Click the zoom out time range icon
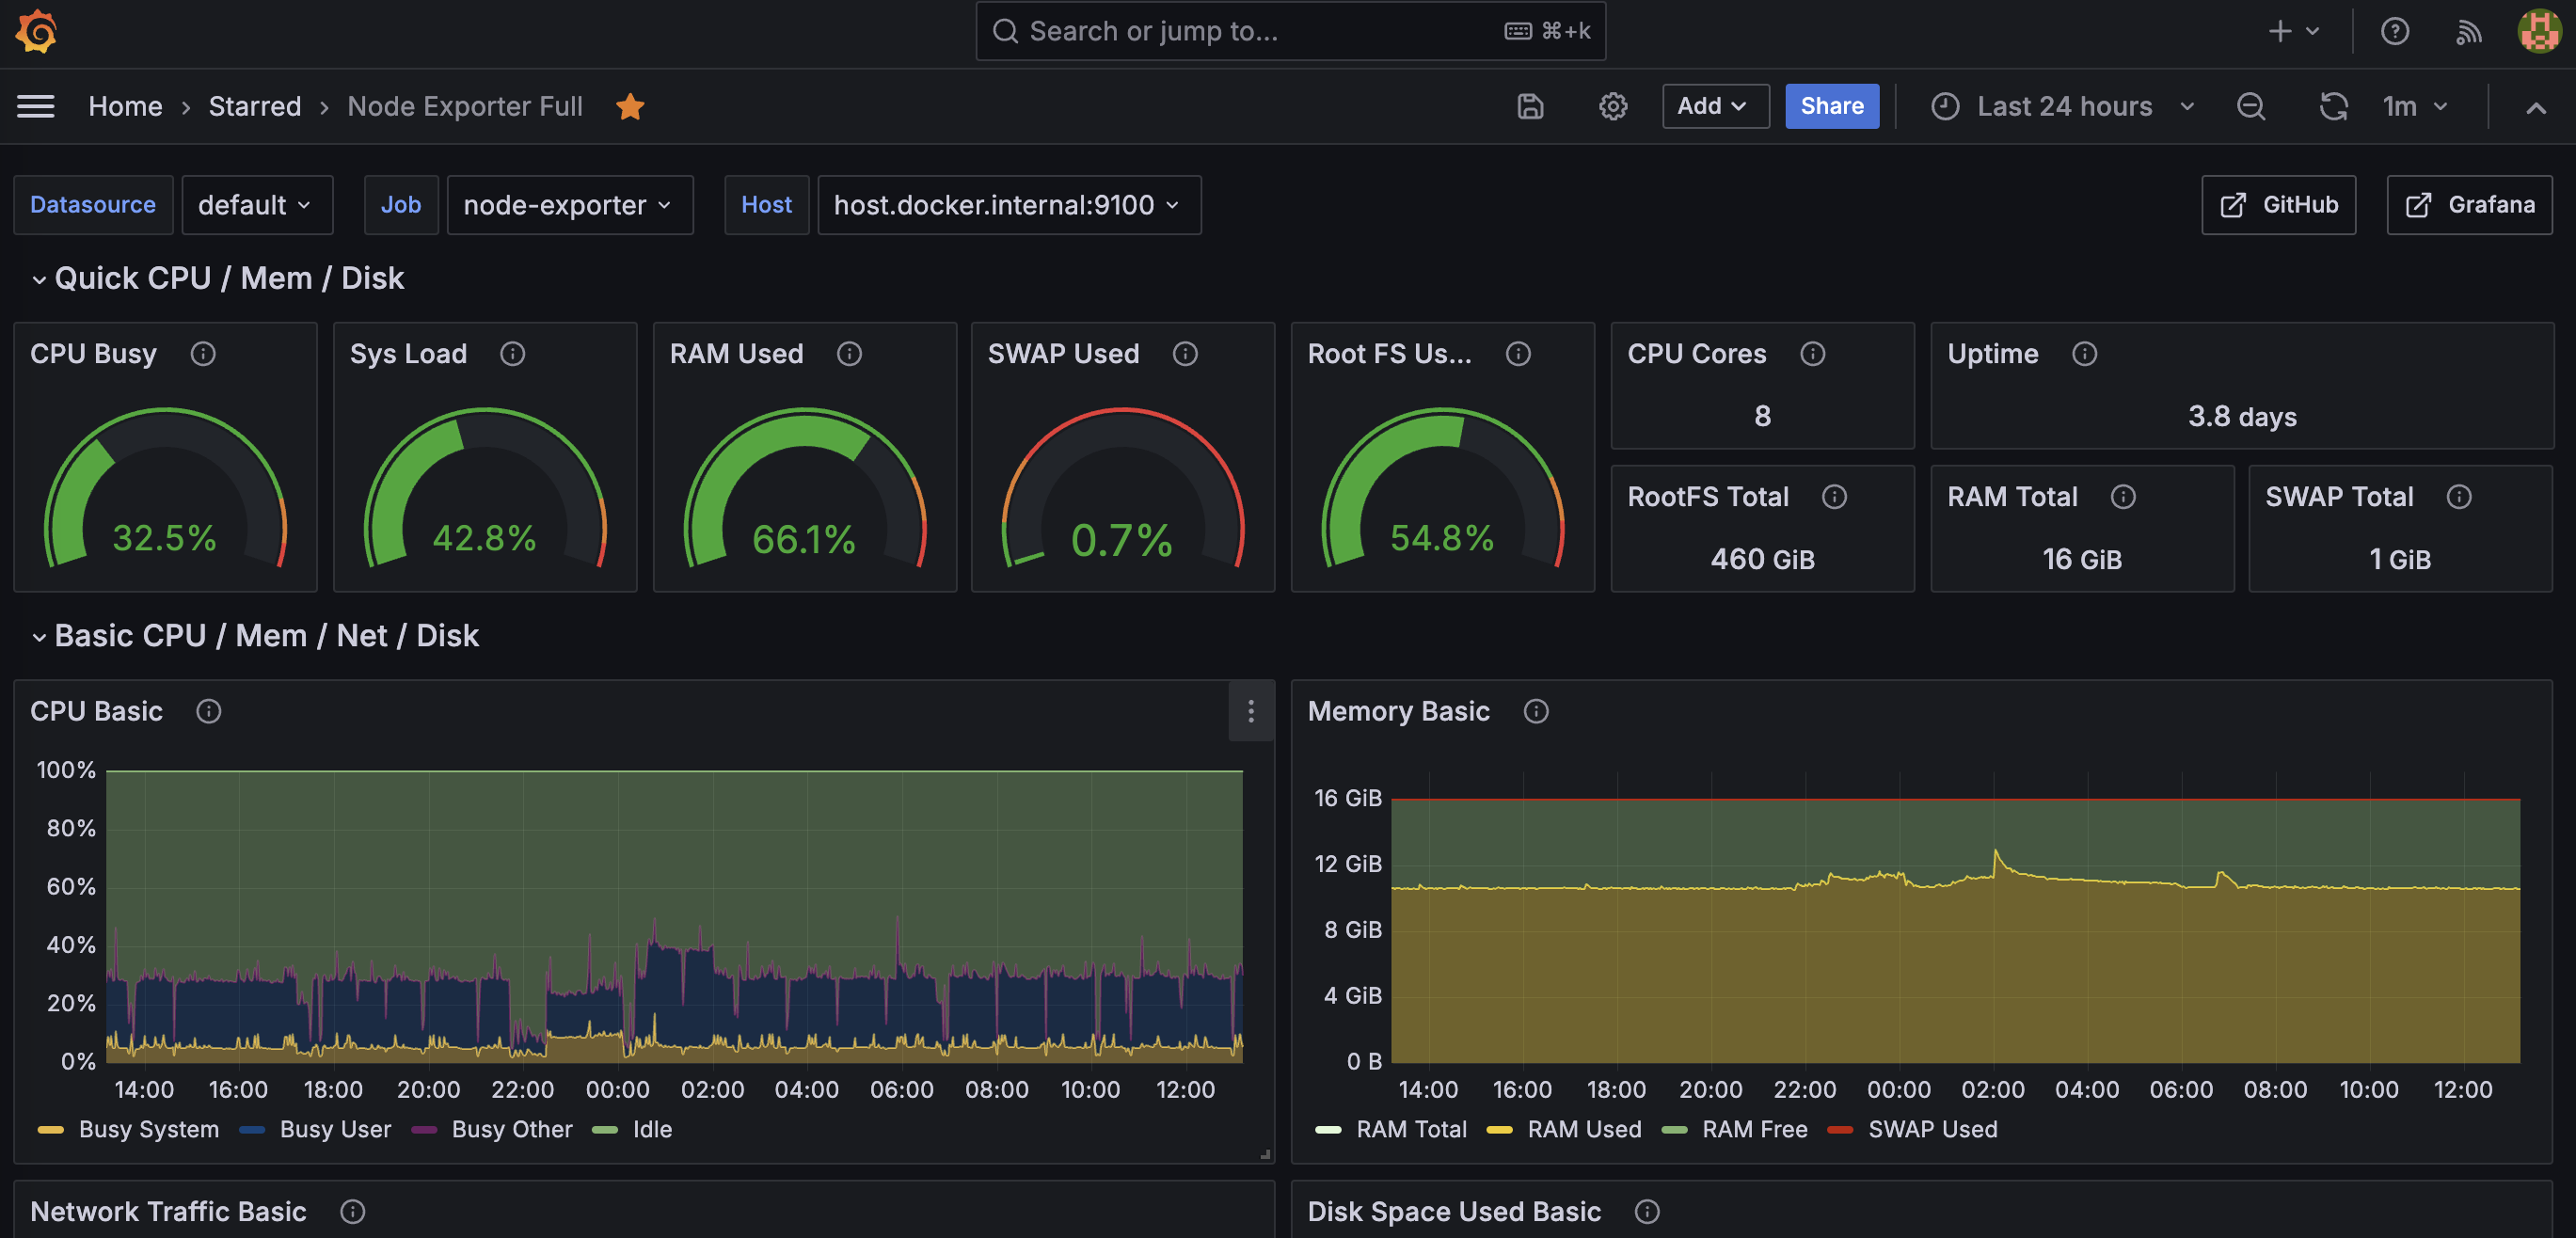 pos(2250,106)
